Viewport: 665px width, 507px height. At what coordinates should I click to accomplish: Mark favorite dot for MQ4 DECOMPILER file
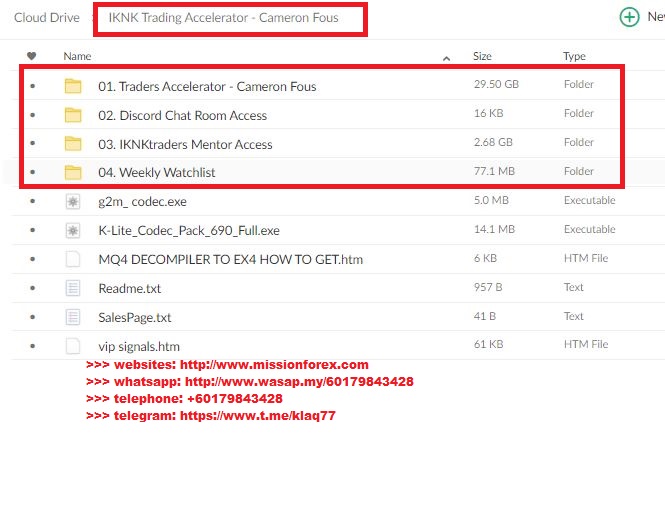33,259
